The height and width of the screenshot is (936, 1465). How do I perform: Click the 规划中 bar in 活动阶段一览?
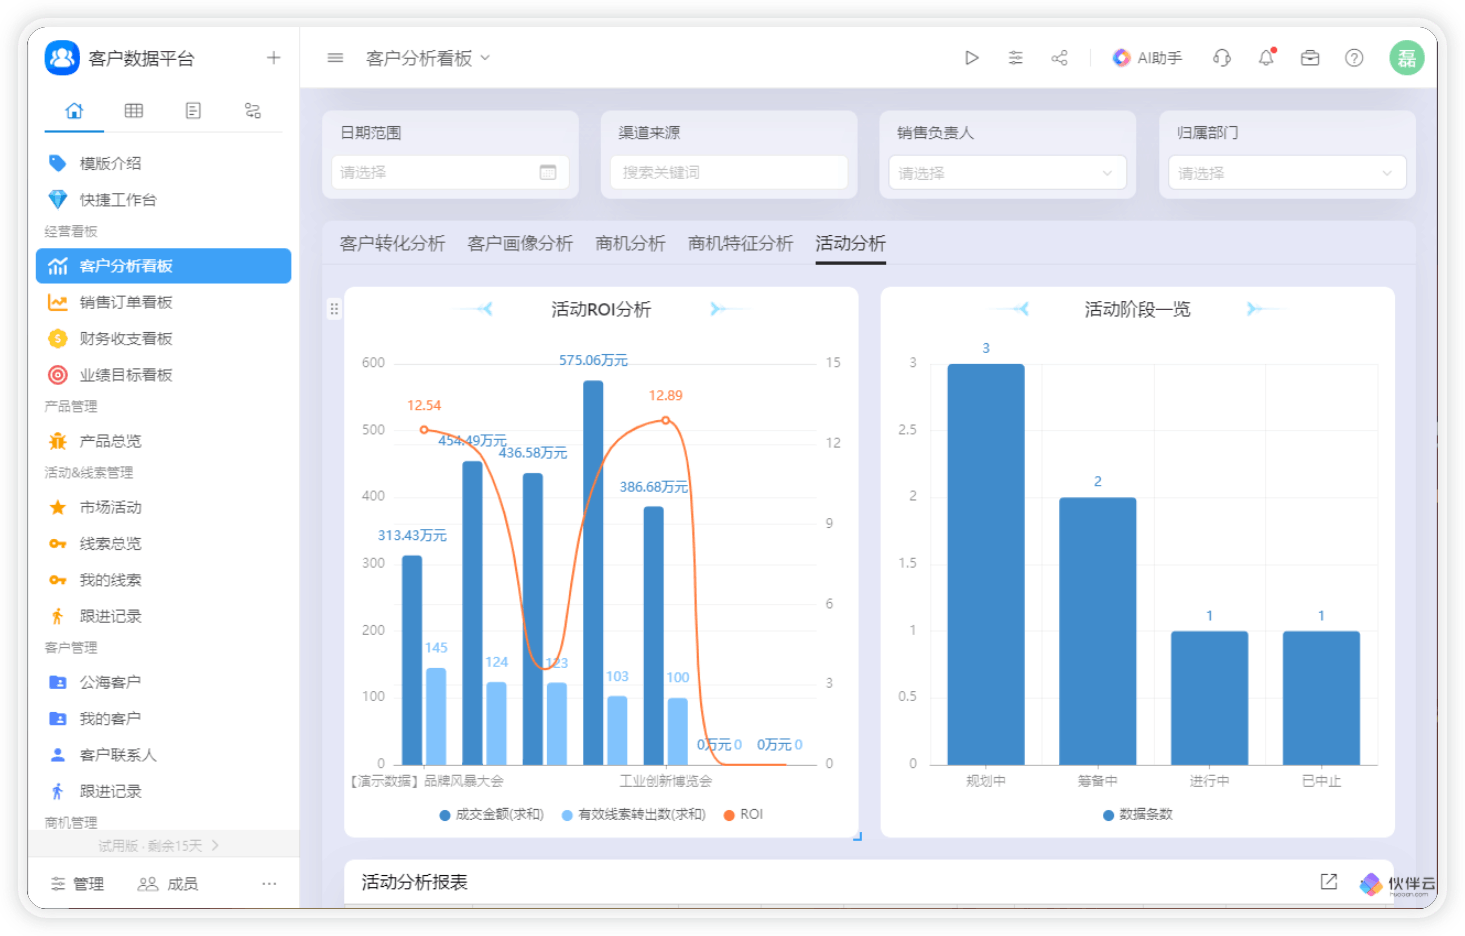(986, 564)
